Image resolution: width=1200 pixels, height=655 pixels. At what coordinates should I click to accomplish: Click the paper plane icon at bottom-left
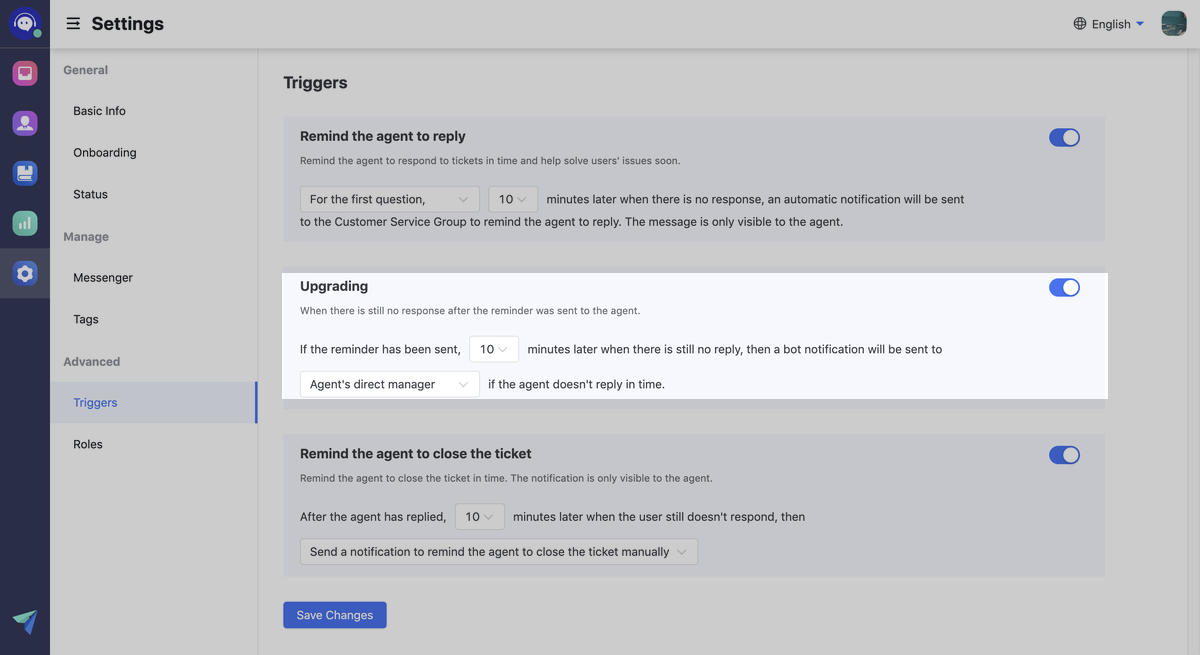[25, 621]
